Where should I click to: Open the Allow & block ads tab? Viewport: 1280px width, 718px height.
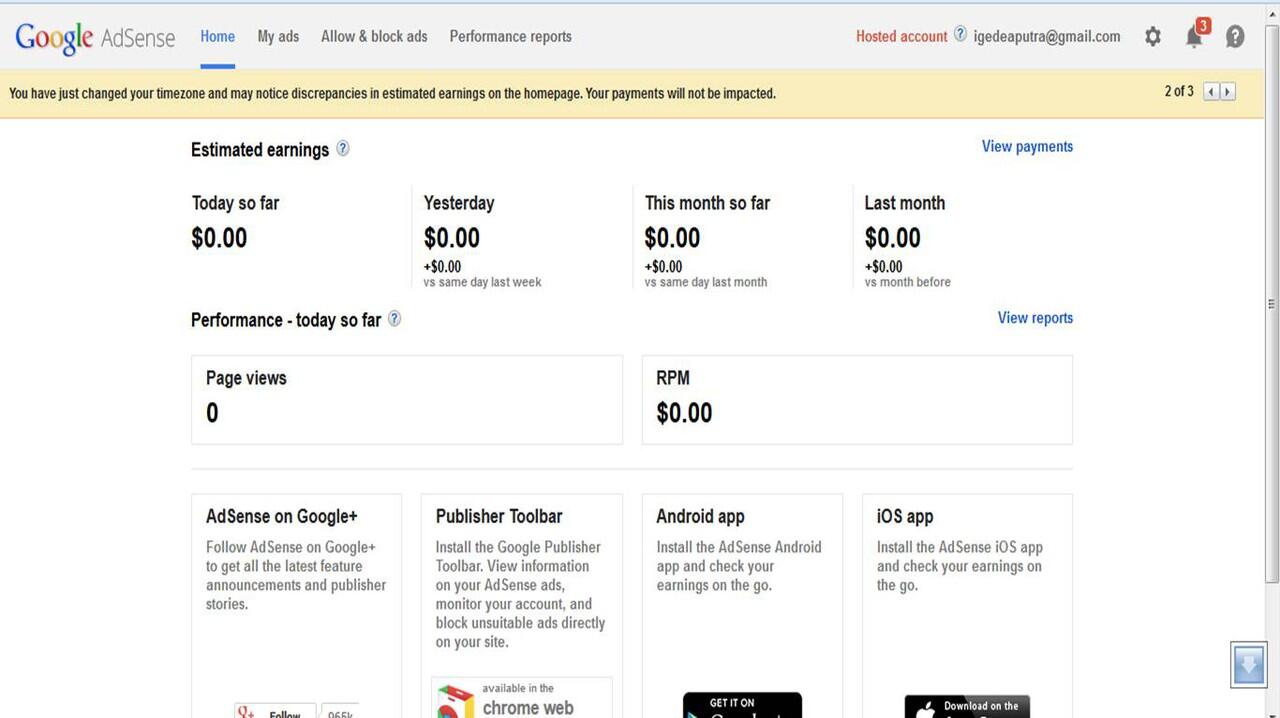(374, 37)
